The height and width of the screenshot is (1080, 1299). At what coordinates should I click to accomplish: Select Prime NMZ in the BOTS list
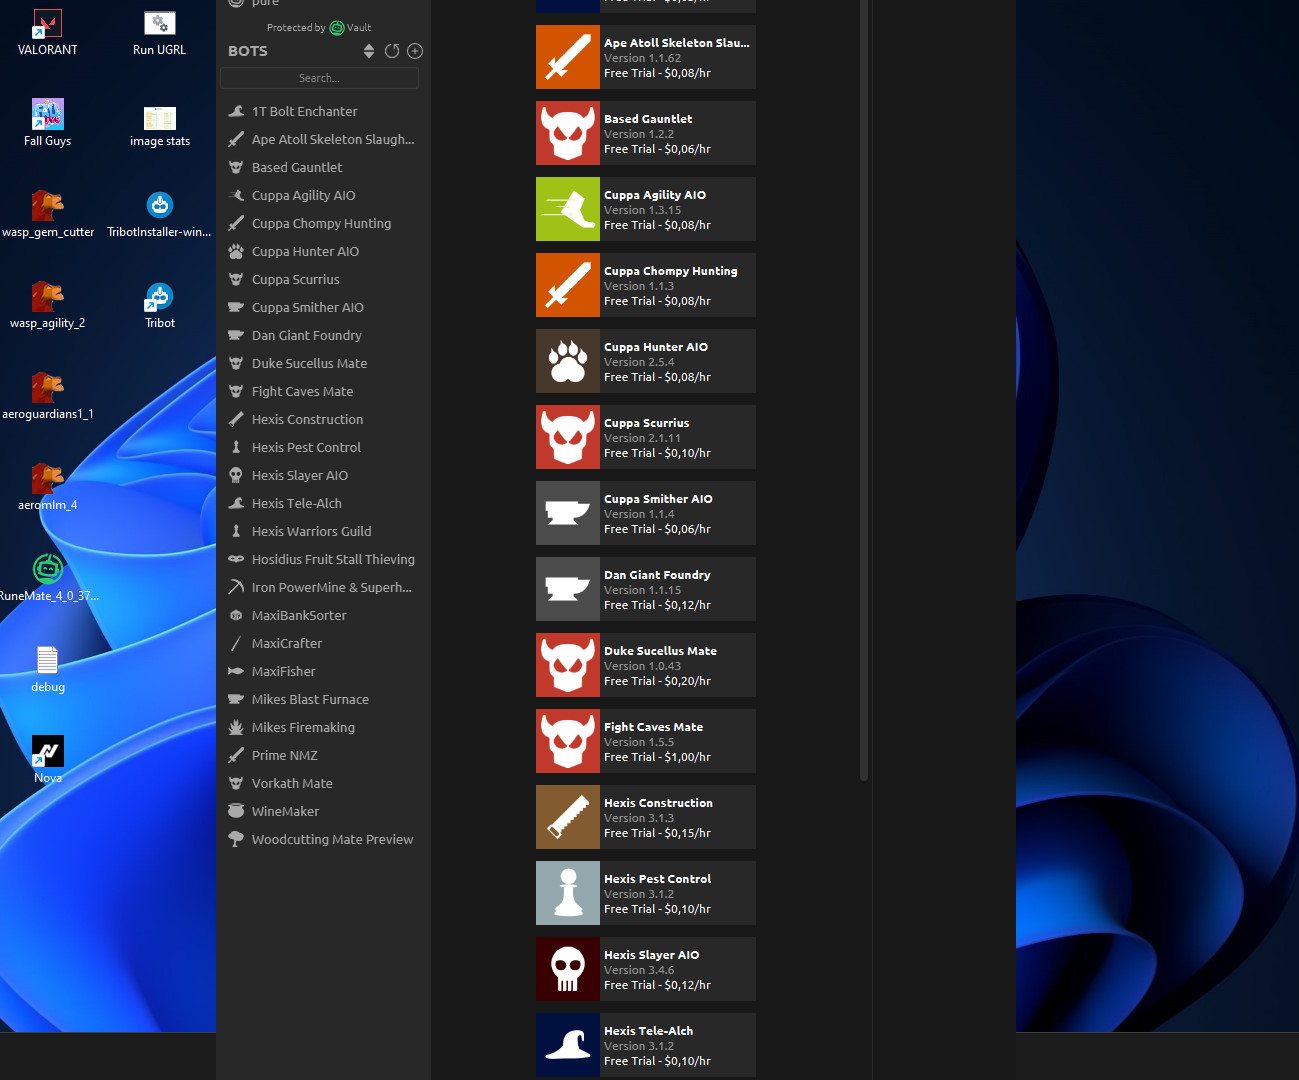tap(323, 755)
